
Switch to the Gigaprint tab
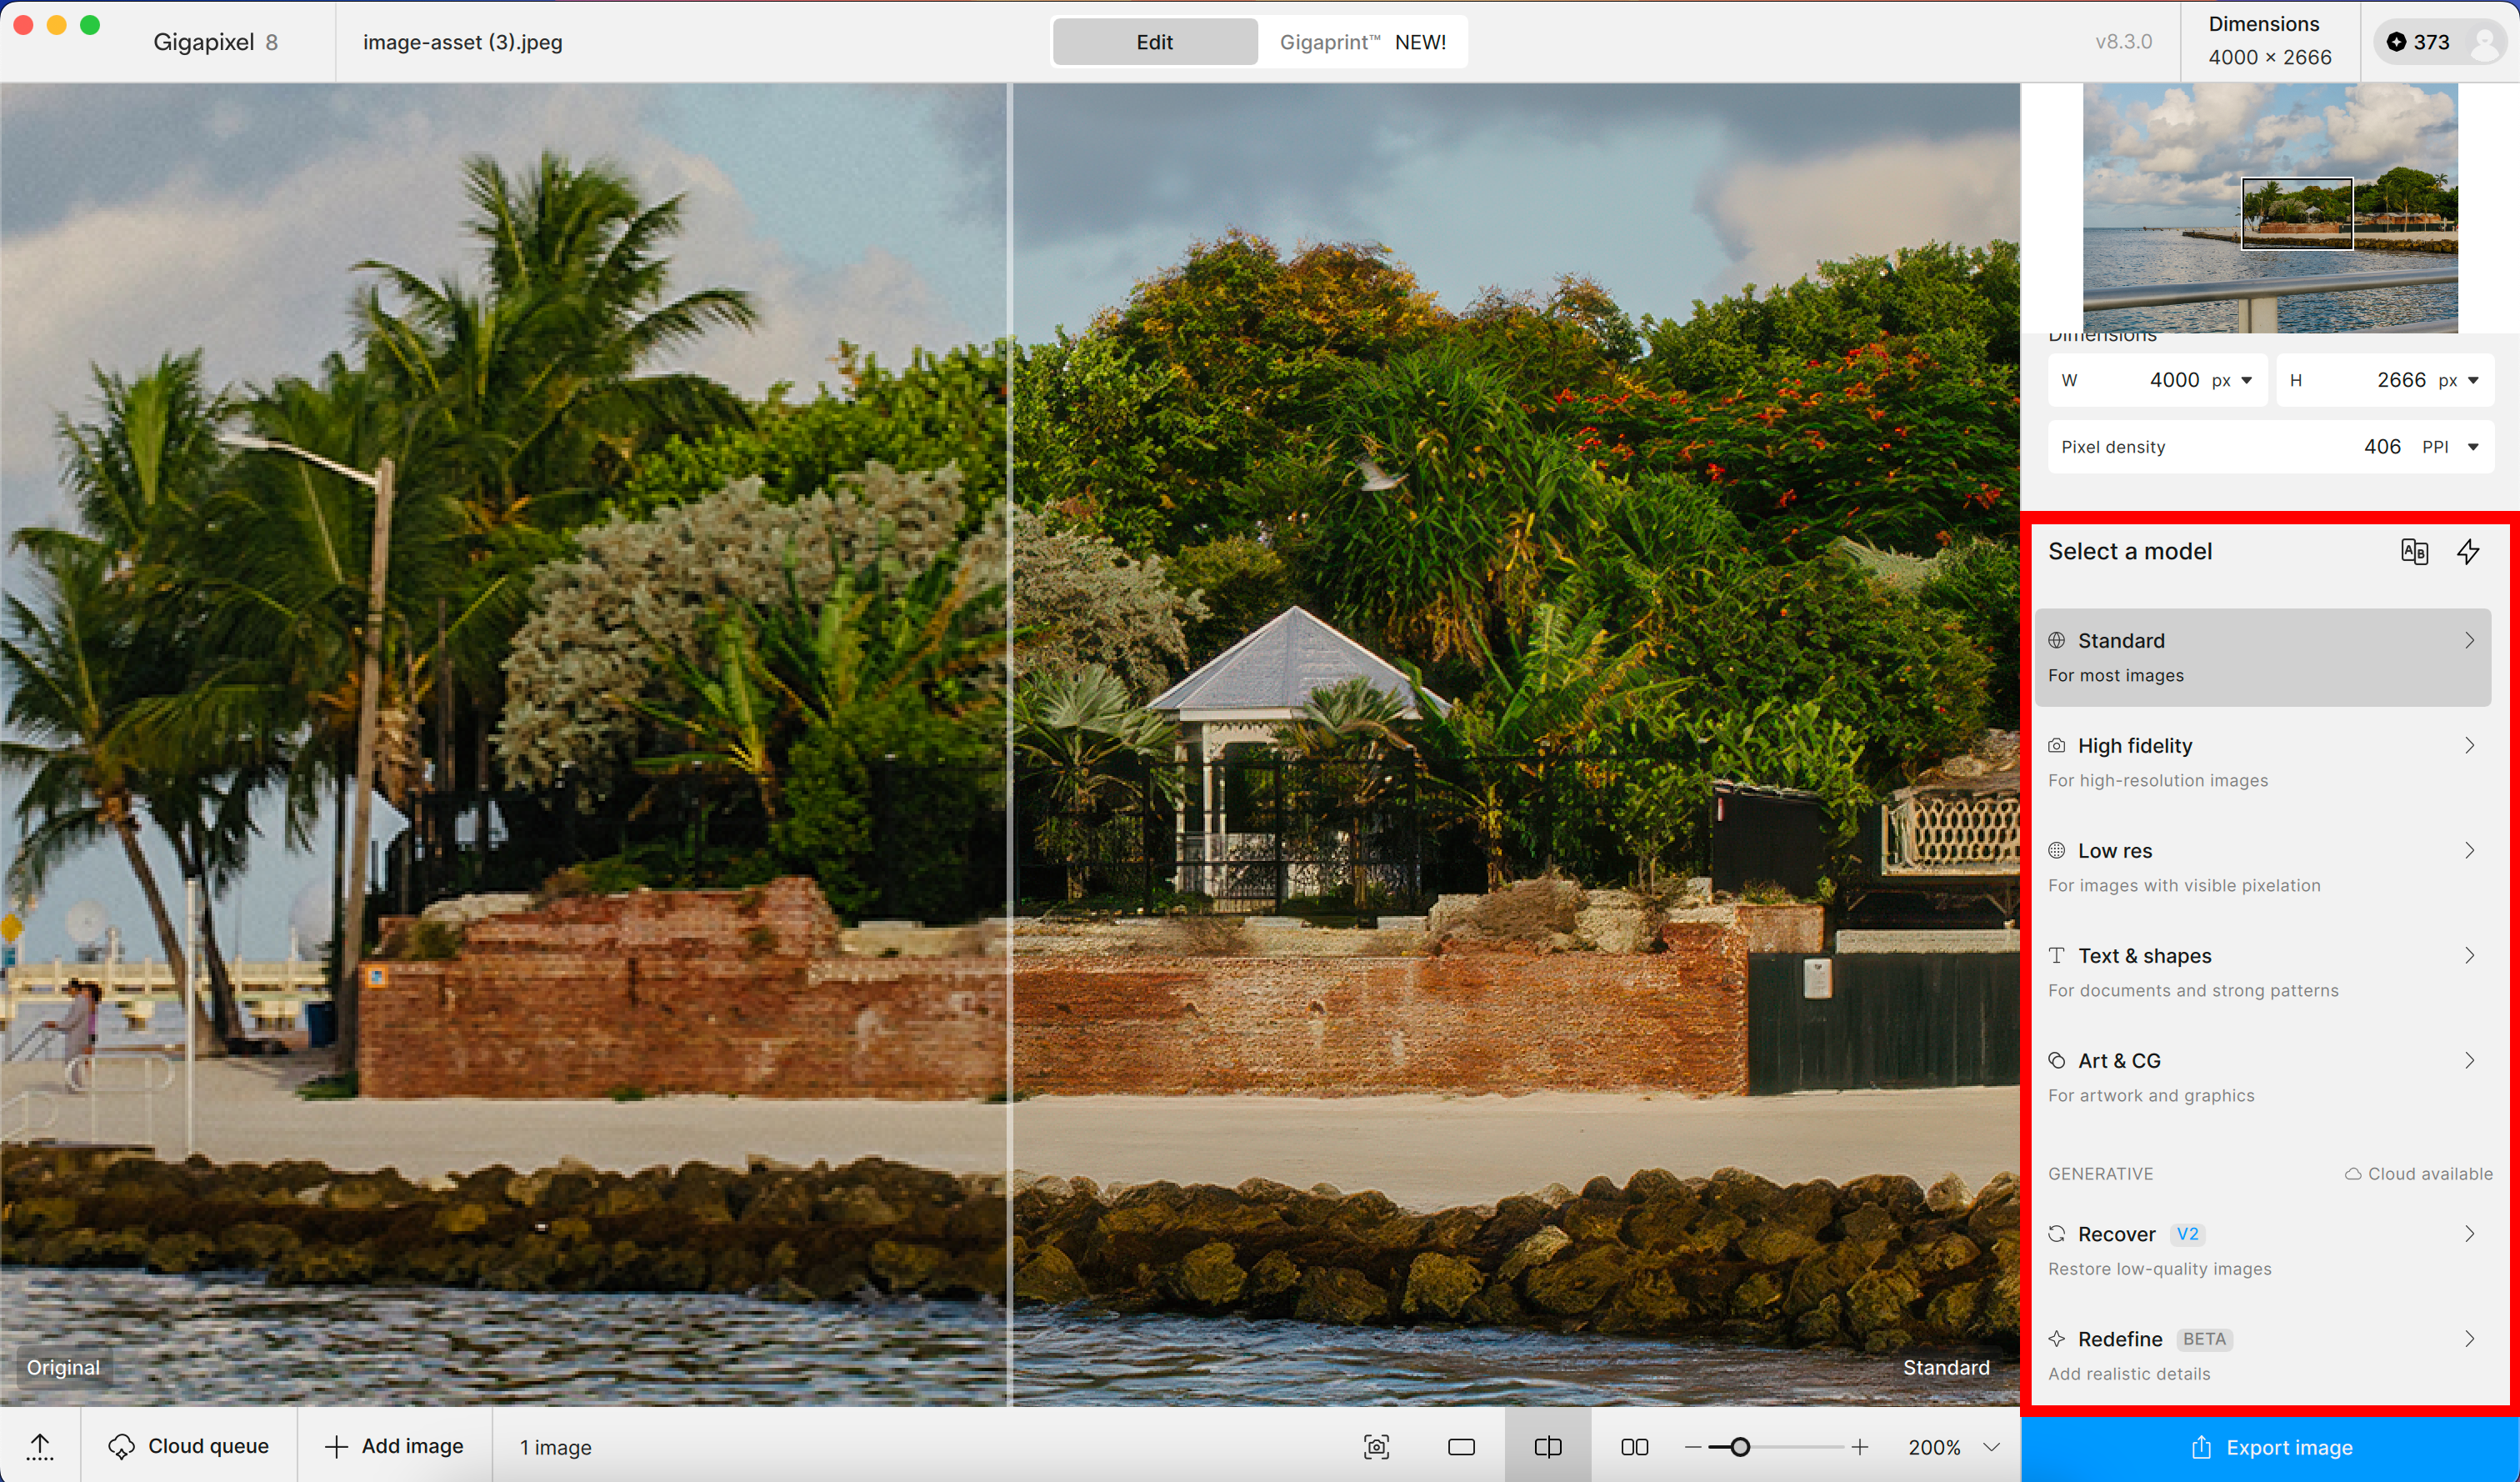[x=1362, y=42]
